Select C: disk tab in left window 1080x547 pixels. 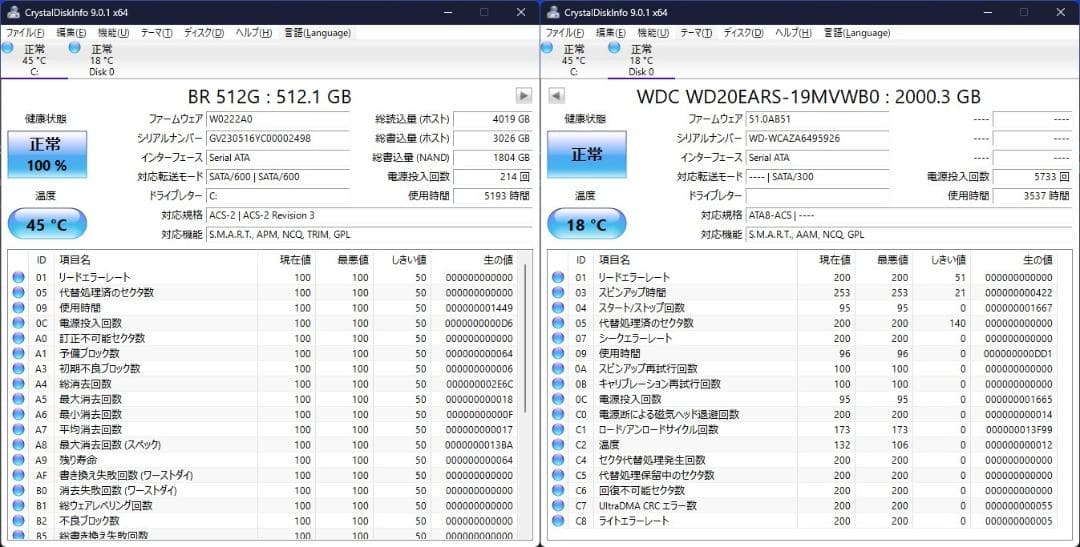(34, 60)
